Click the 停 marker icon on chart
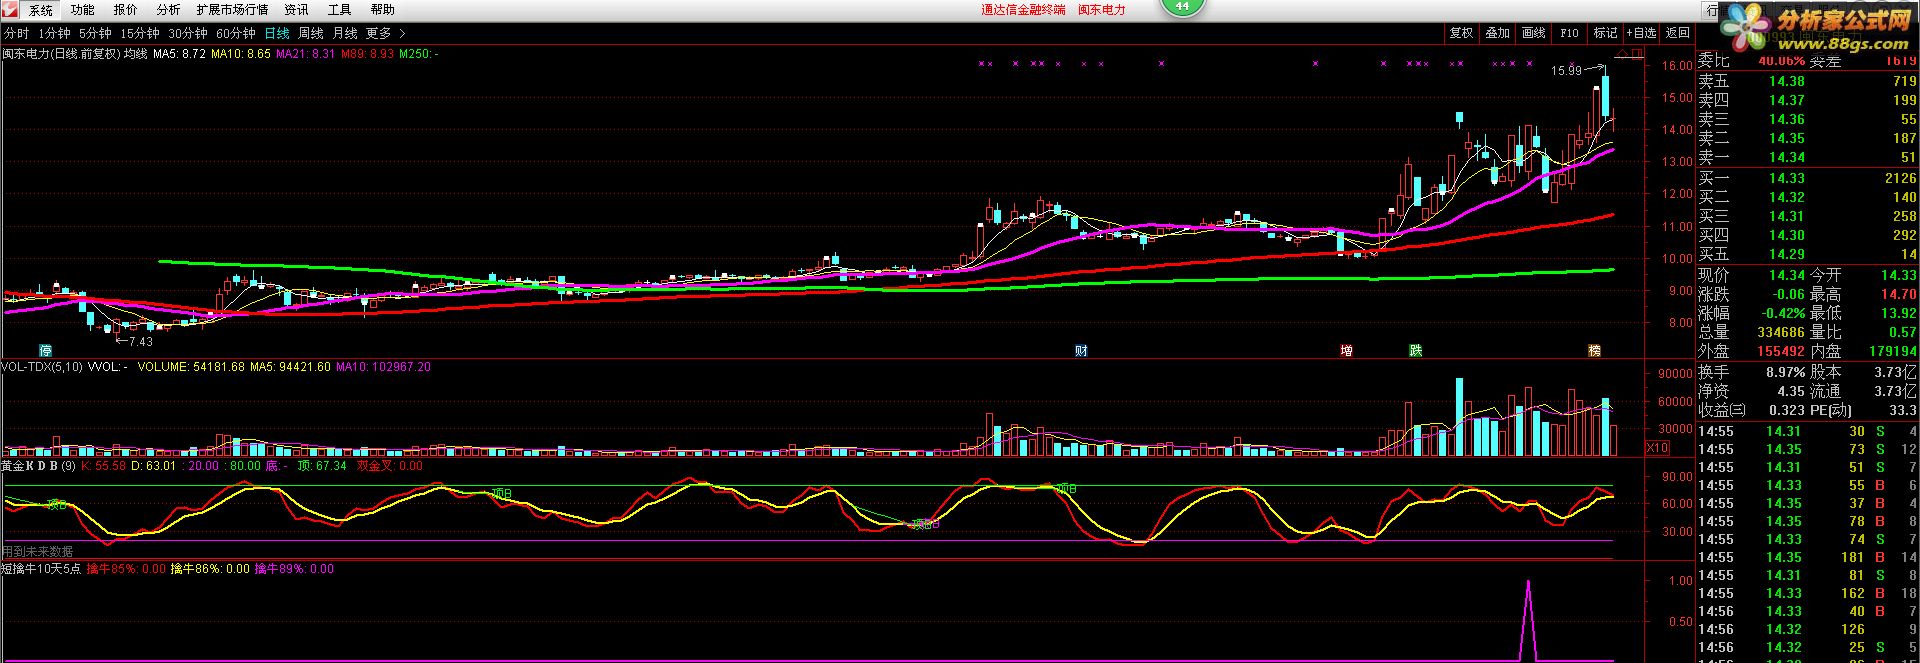The height and width of the screenshot is (663, 1920). [45, 351]
